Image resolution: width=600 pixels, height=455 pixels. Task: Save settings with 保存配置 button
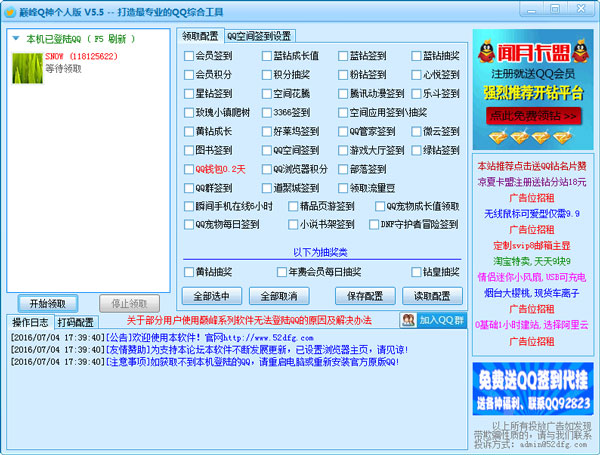[365, 296]
